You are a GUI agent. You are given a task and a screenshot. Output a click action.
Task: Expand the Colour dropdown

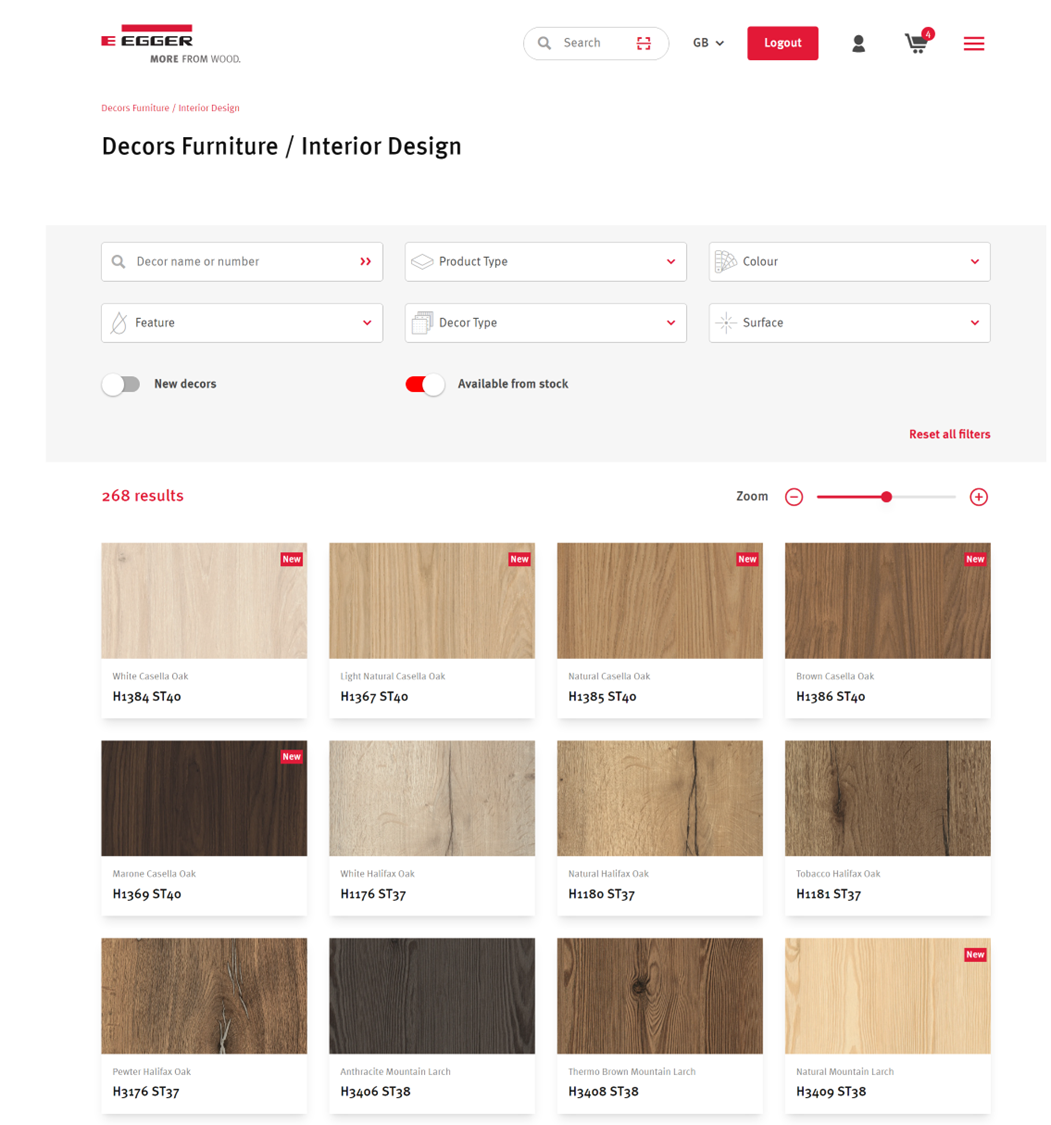(849, 262)
